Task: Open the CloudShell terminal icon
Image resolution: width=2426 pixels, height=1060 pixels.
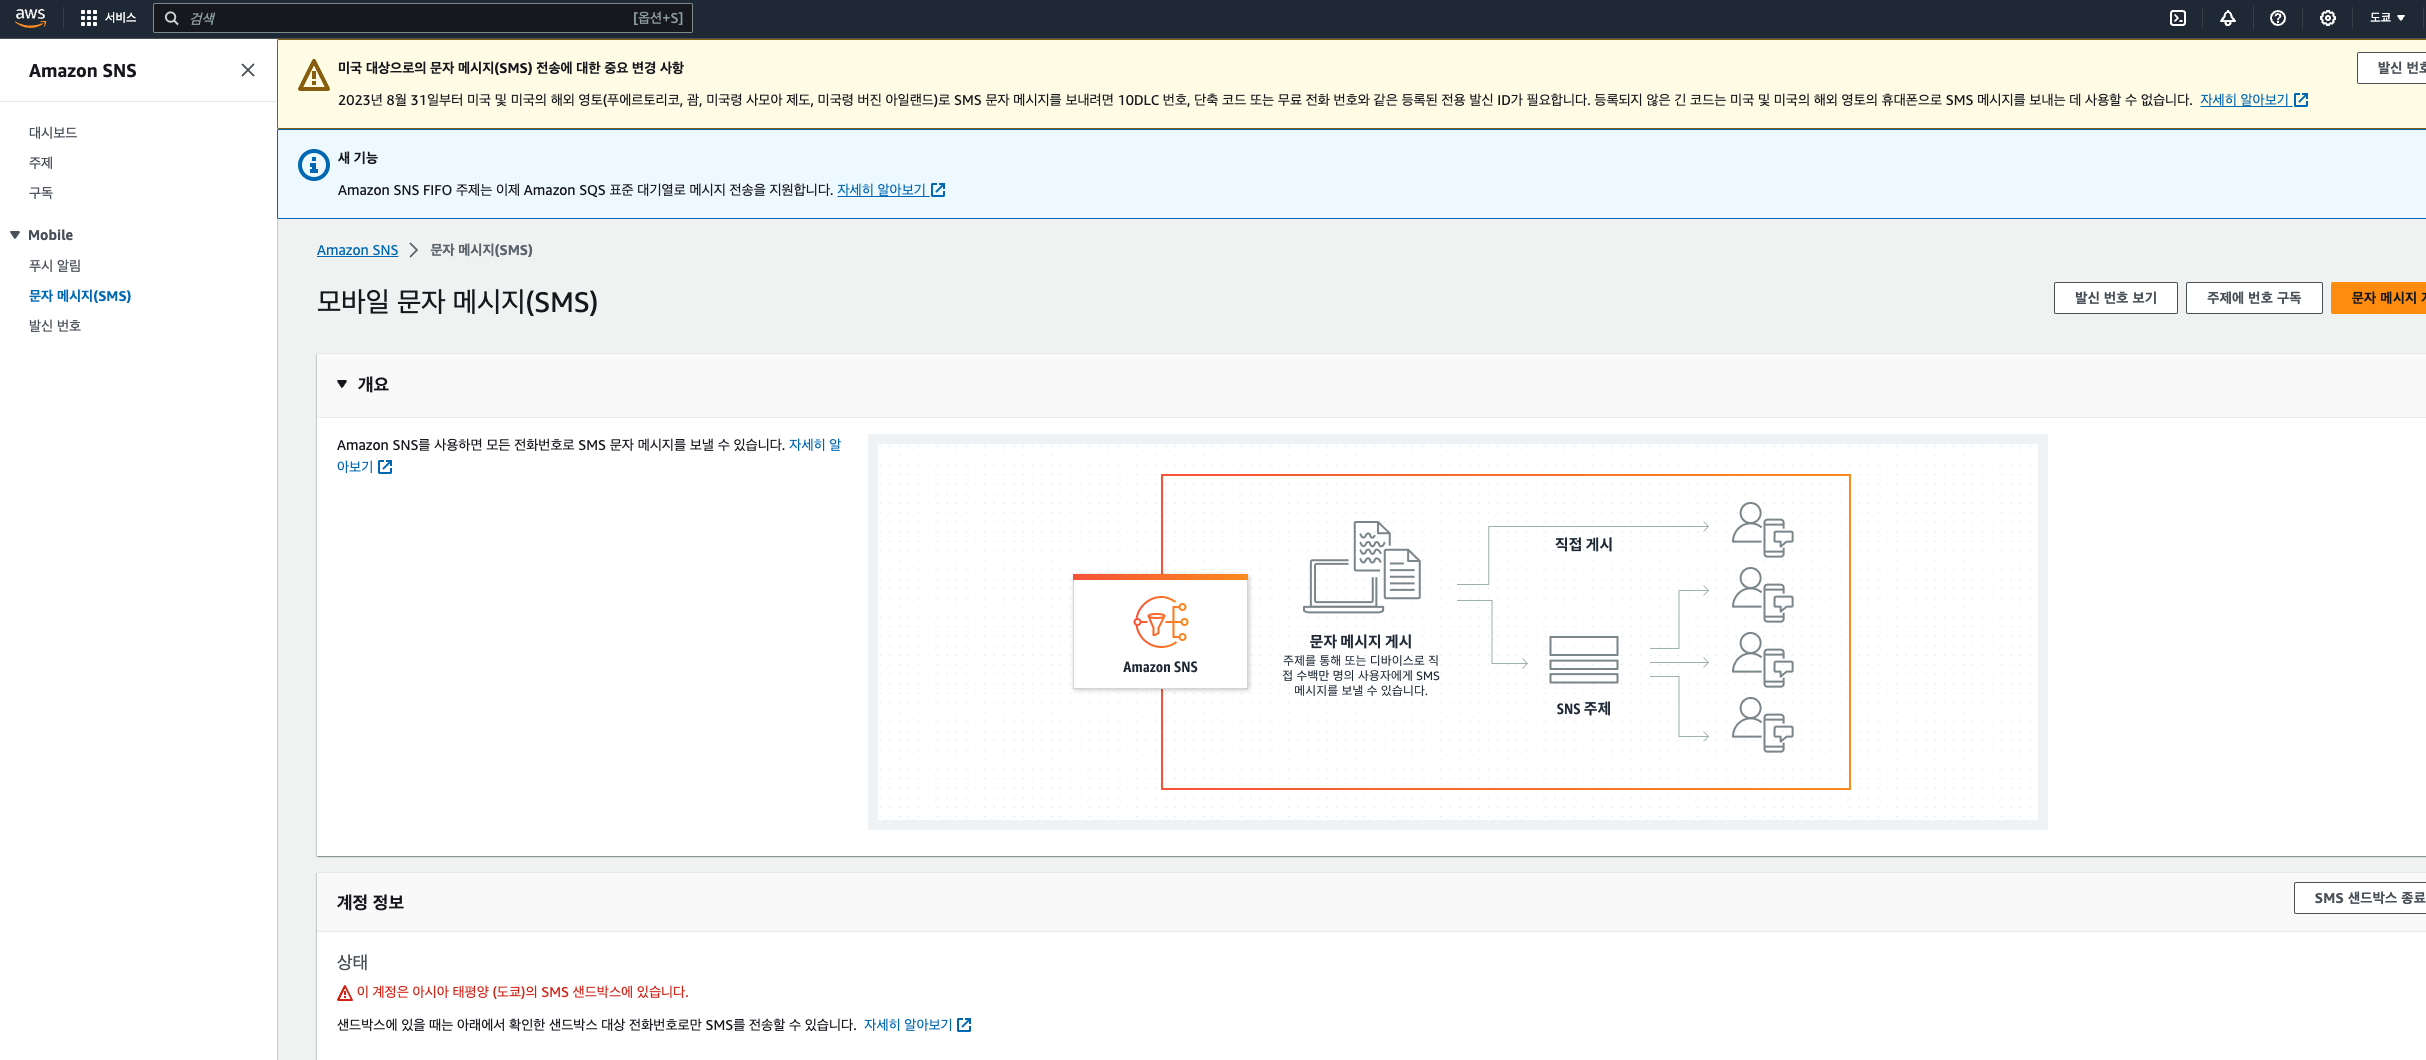Action: coord(2178,18)
